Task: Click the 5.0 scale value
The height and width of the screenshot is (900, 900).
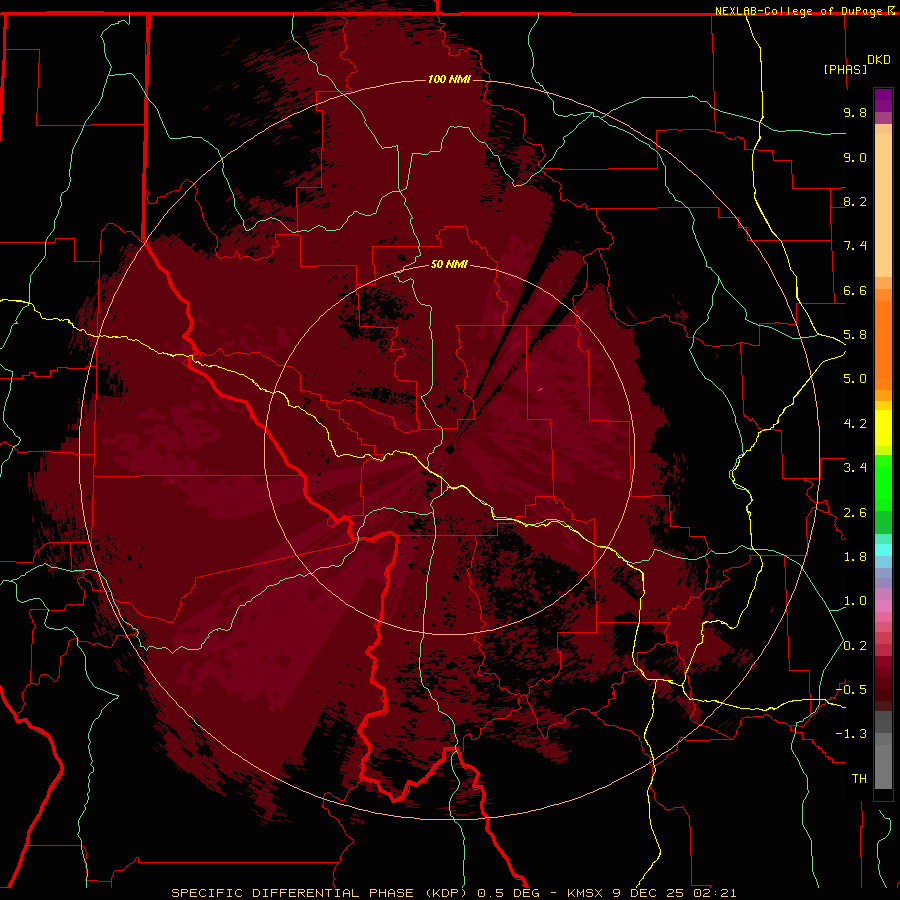Action: point(855,379)
